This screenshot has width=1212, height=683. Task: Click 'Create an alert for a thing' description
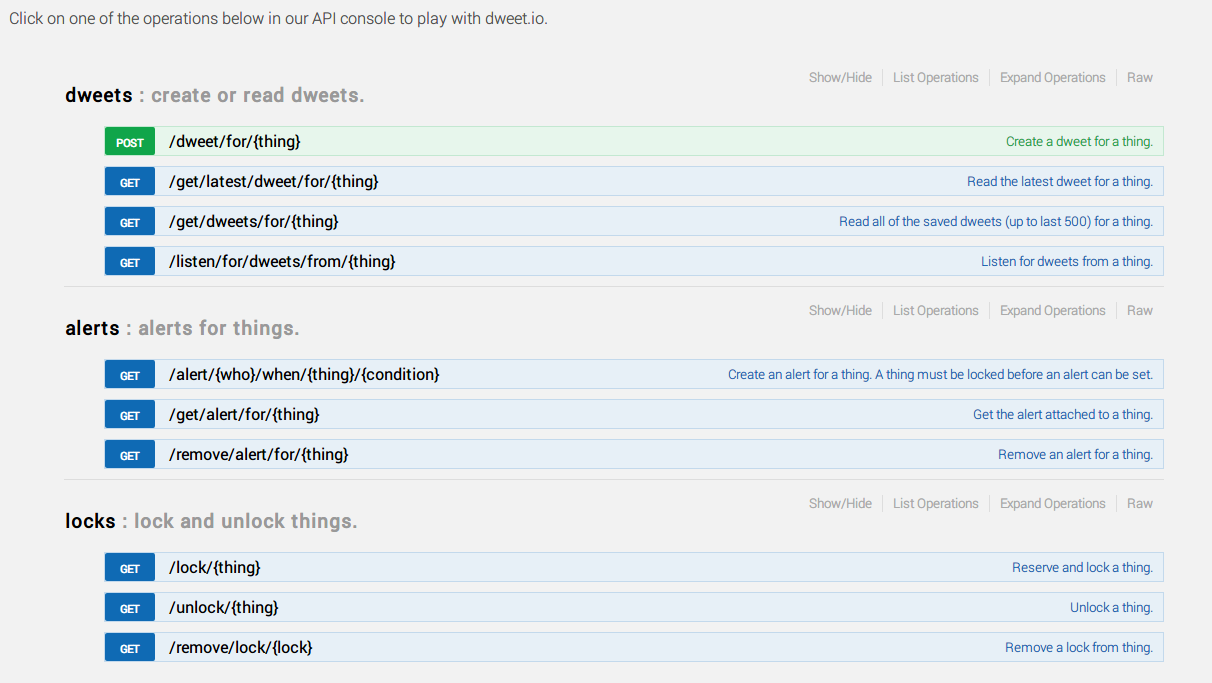pyautogui.click(x=940, y=374)
